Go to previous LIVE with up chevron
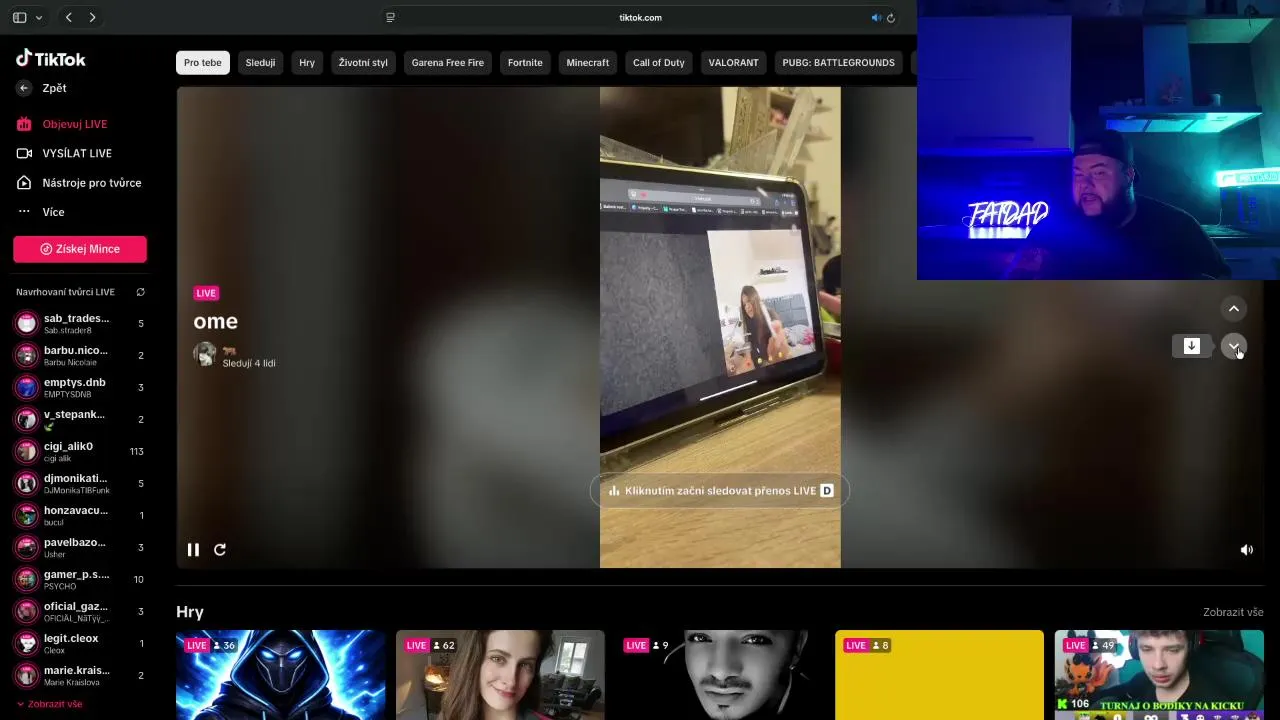This screenshot has height=720, width=1280. (x=1234, y=309)
